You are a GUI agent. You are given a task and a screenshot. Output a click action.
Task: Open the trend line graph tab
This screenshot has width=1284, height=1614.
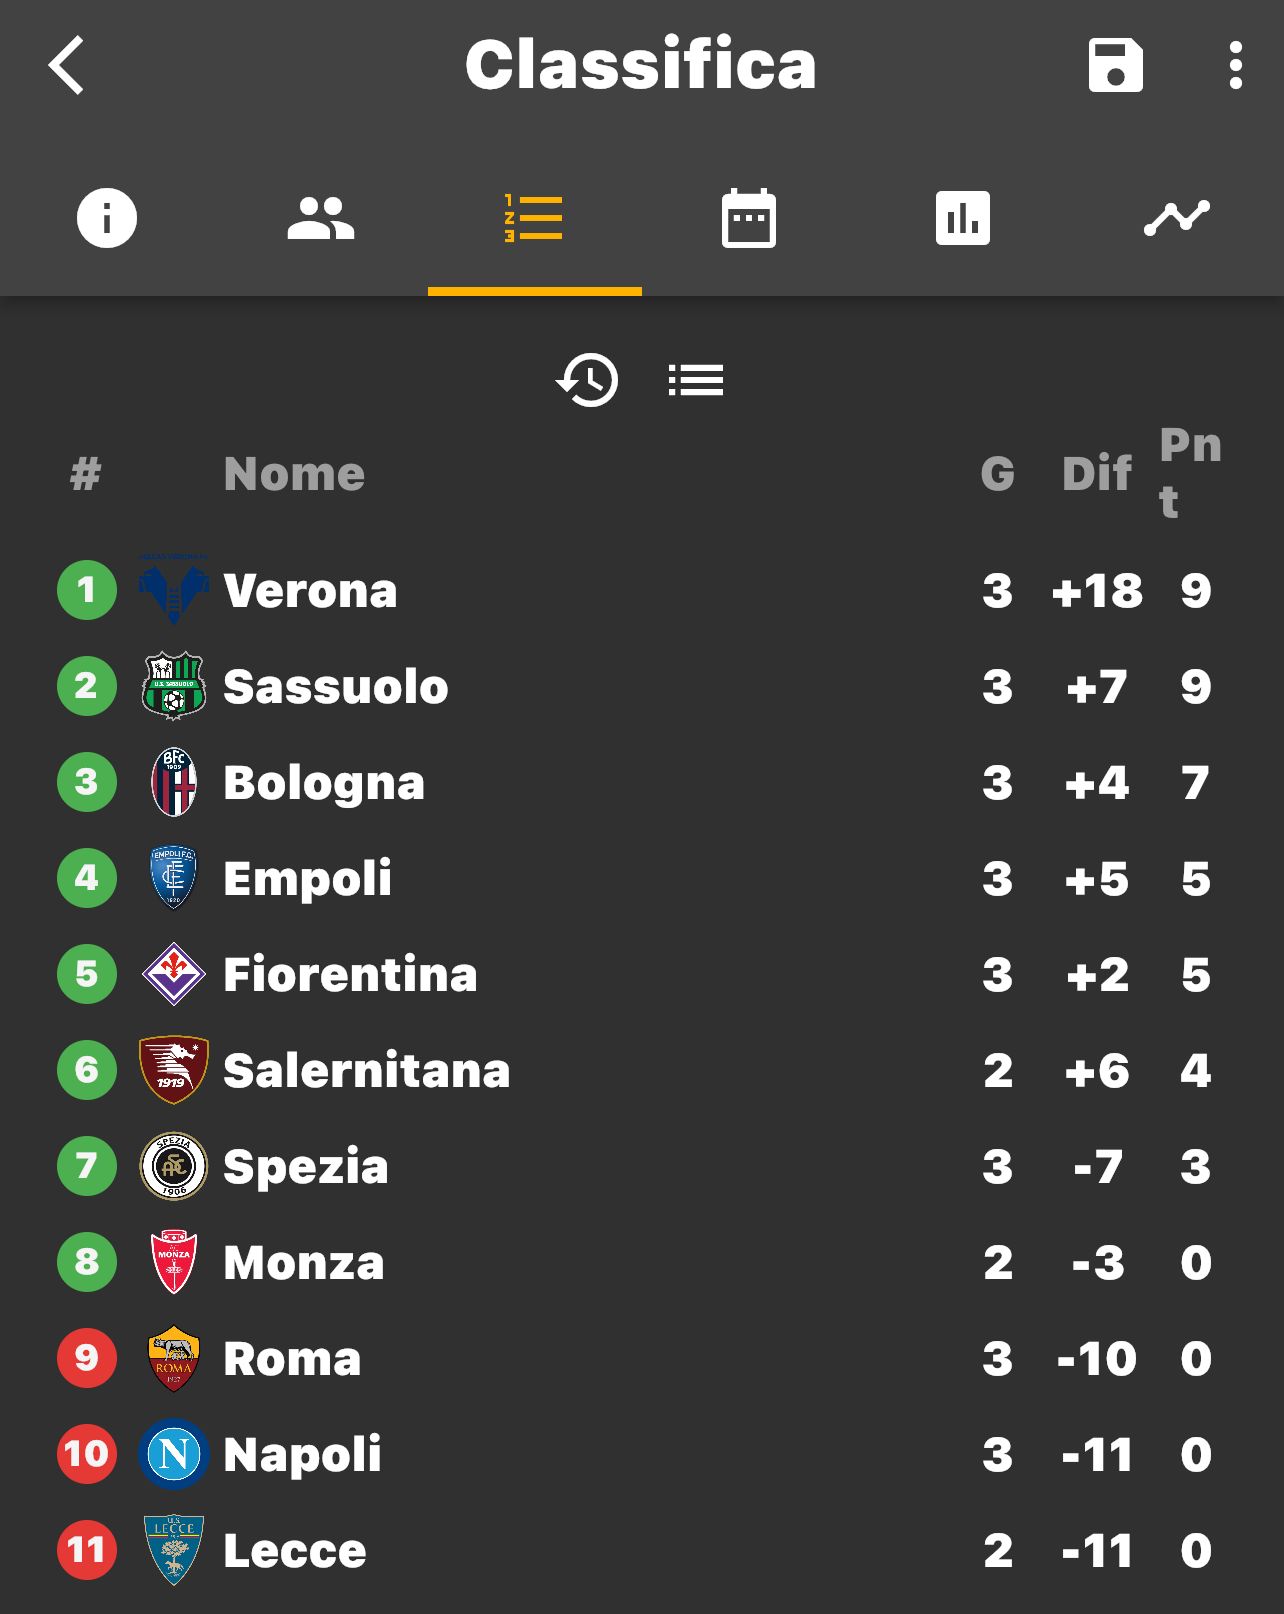pos(1177,218)
